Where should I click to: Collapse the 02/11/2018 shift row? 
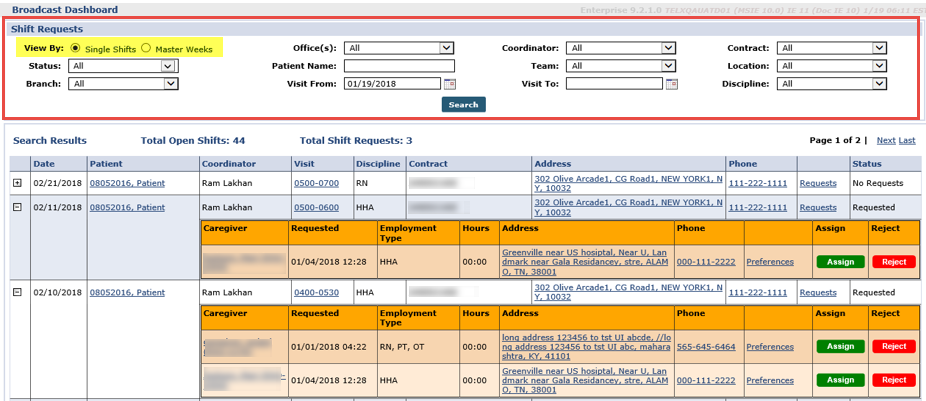[x=17, y=207]
